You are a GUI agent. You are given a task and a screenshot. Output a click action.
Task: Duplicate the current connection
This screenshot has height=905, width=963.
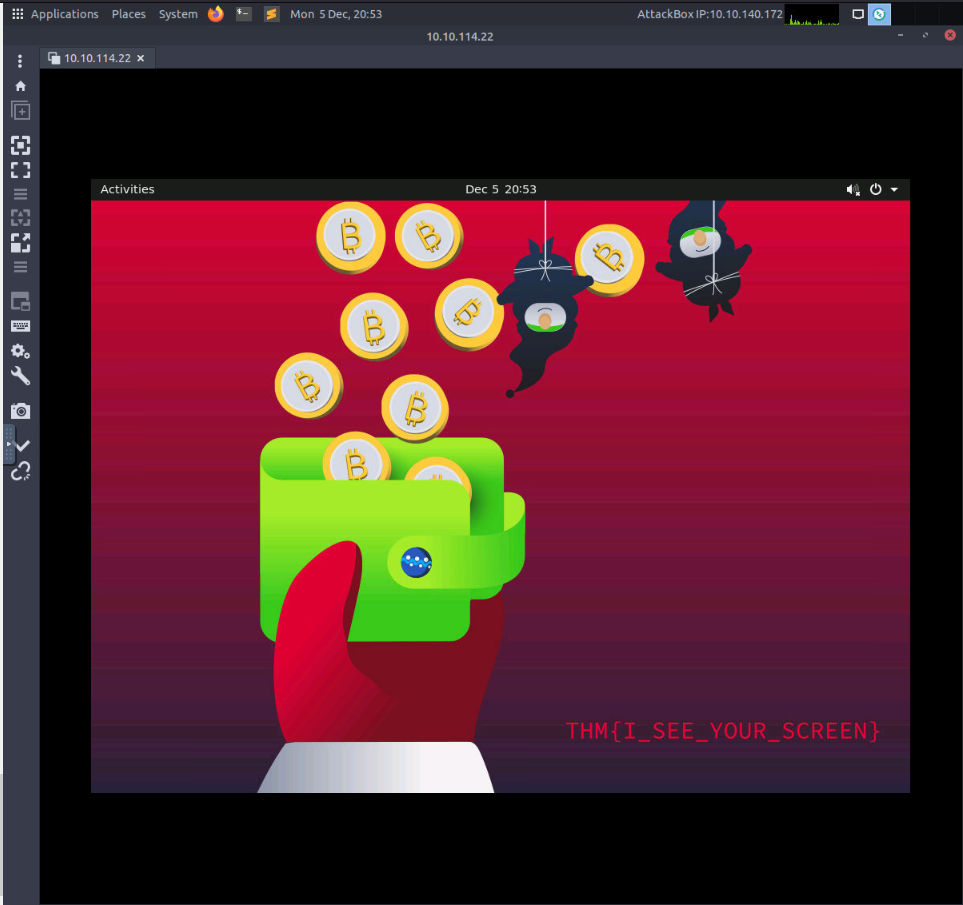pos(20,111)
